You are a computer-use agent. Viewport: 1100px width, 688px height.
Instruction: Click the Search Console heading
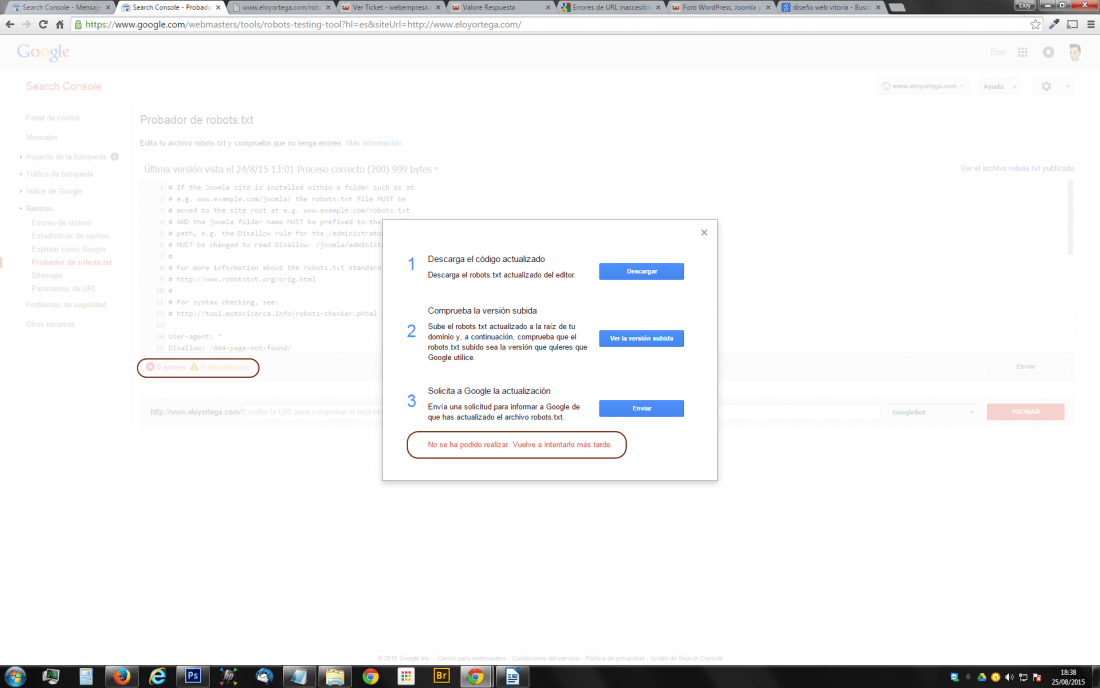click(64, 86)
